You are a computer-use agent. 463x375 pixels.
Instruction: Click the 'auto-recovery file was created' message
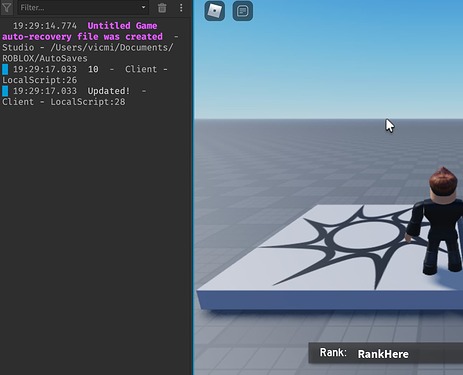click(82, 37)
